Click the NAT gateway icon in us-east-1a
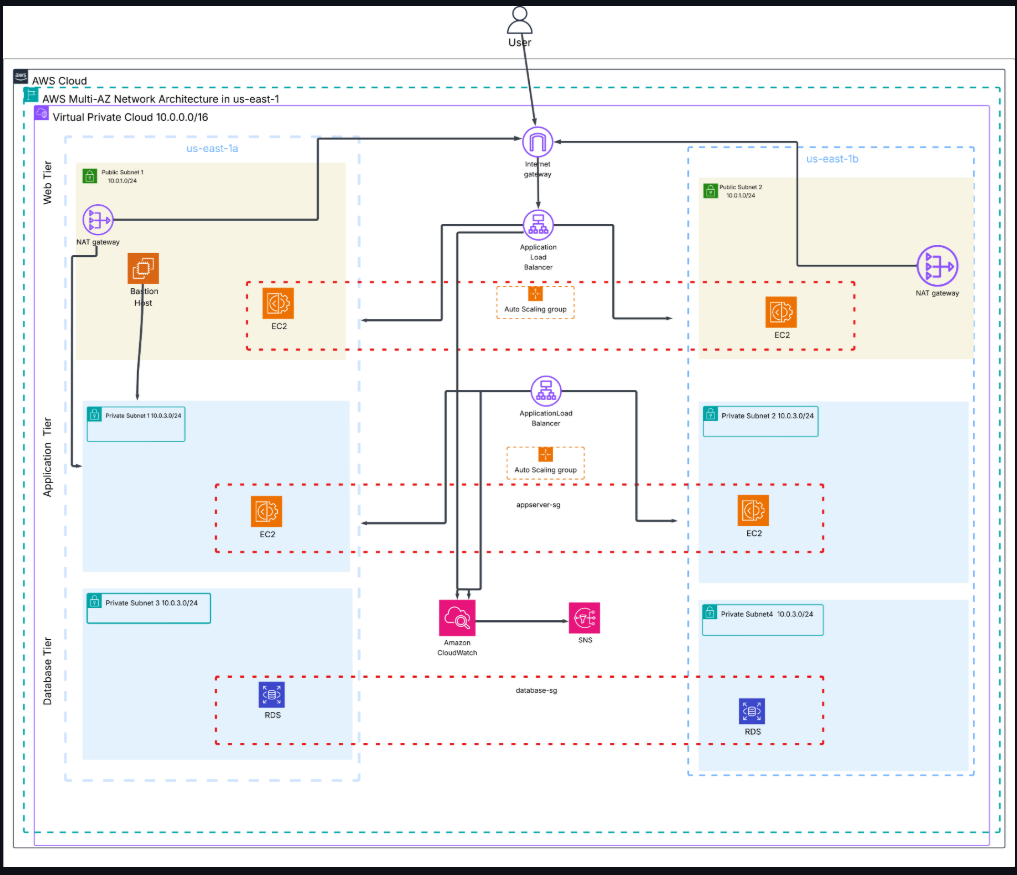Image resolution: width=1017 pixels, height=875 pixels. pyautogui.click(x=98, y=219)
